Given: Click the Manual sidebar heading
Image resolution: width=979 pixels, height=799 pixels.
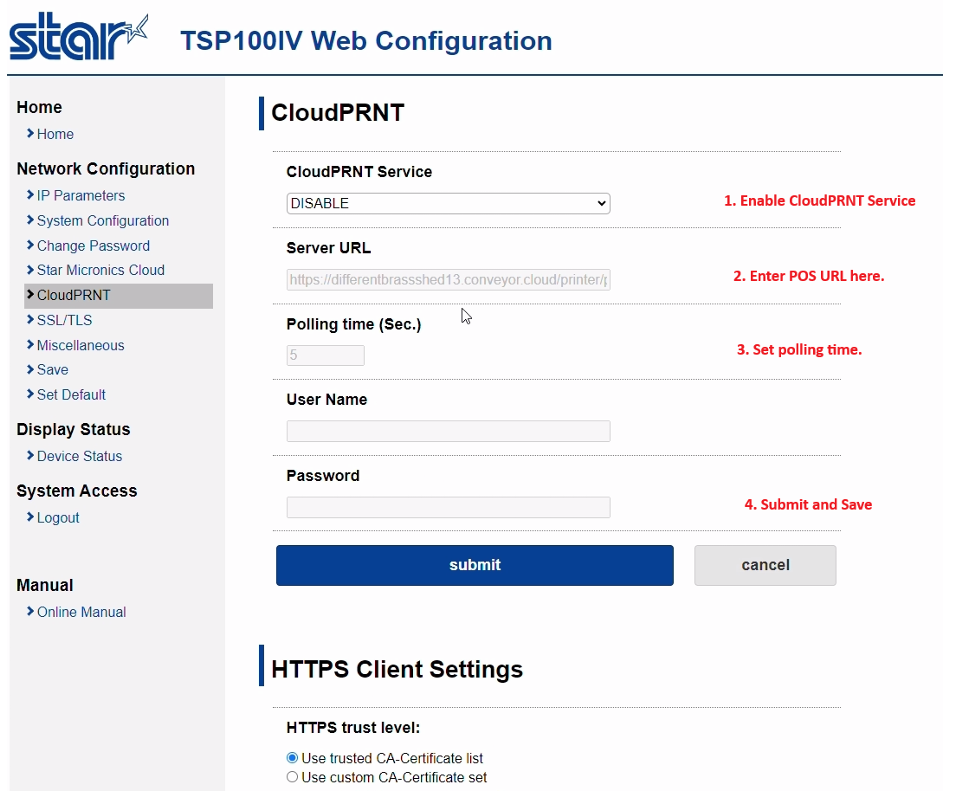Looking at the screenshot, I should tap(45, 586).
